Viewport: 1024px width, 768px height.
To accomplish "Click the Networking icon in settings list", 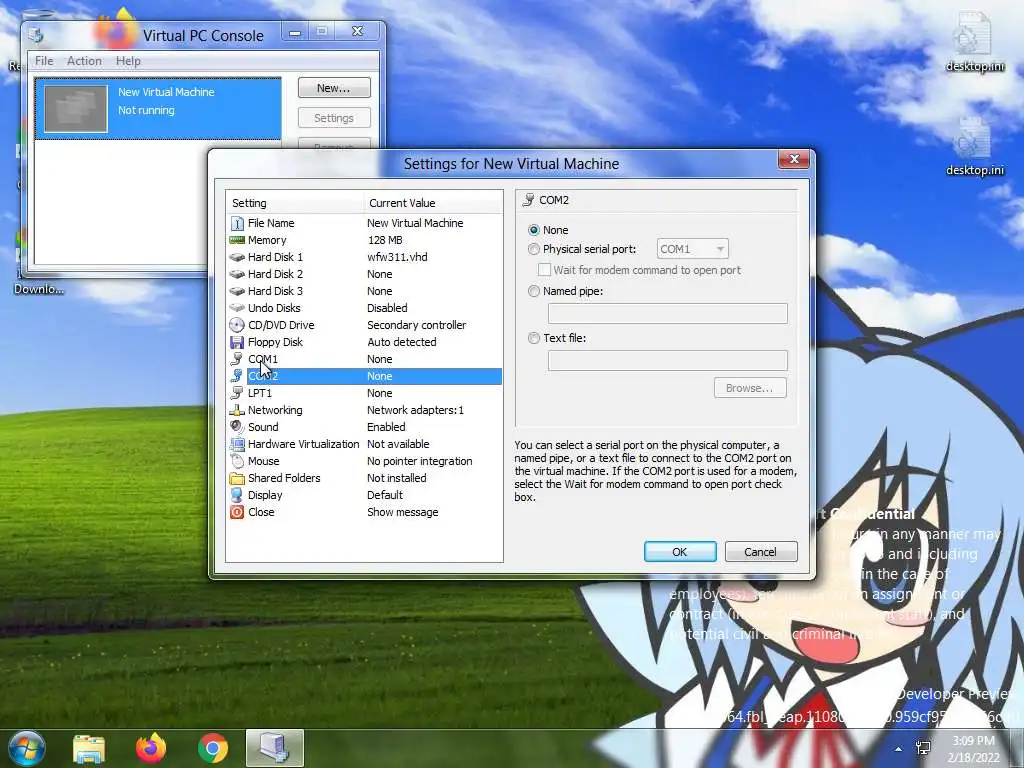I will [x=237, y=410].
